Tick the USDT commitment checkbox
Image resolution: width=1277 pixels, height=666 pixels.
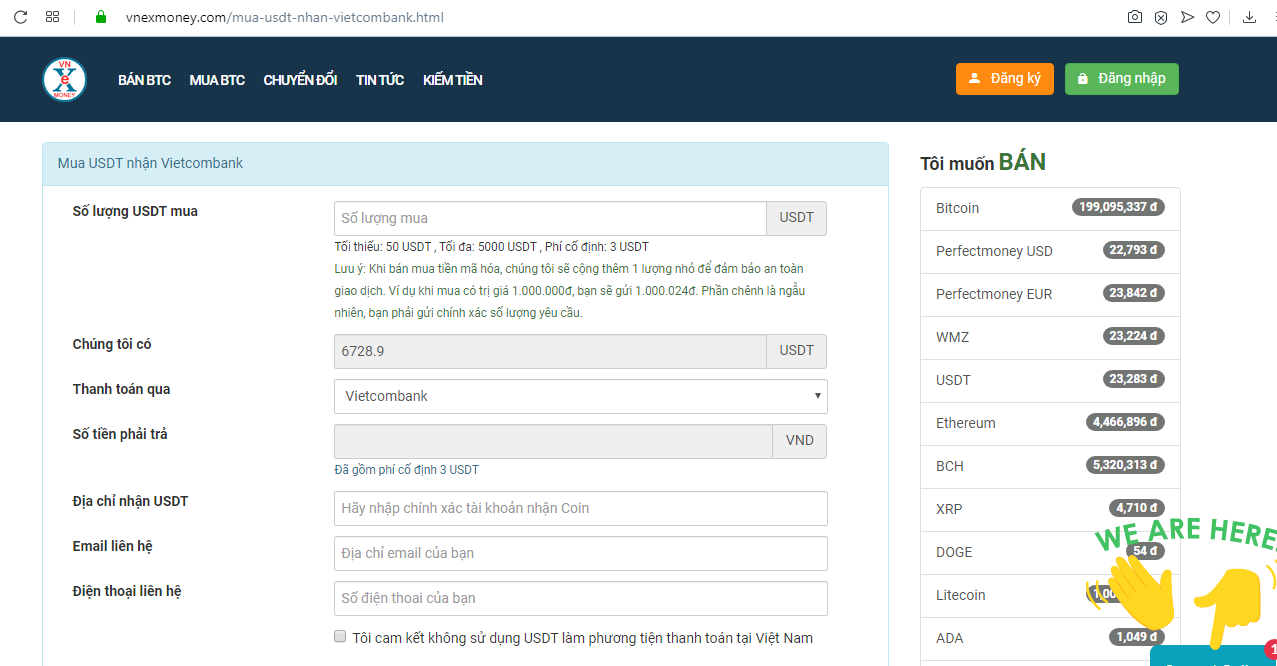click(340, 637)
